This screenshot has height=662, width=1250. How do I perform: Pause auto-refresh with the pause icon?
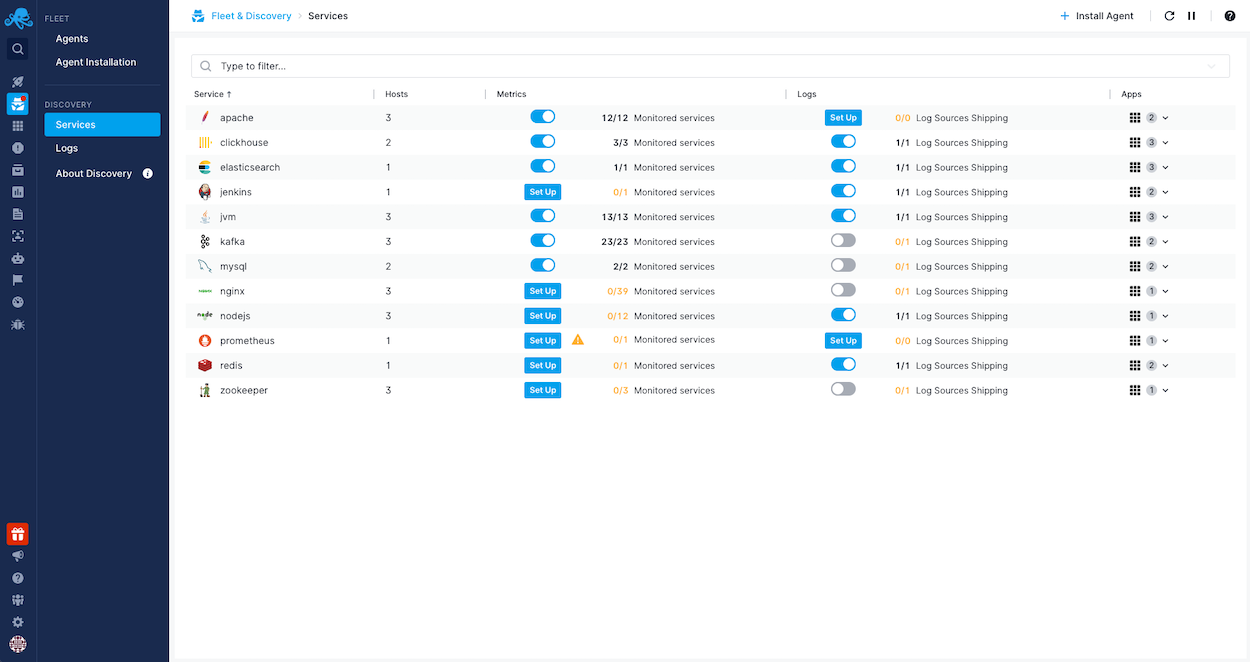coord(1192,16)
